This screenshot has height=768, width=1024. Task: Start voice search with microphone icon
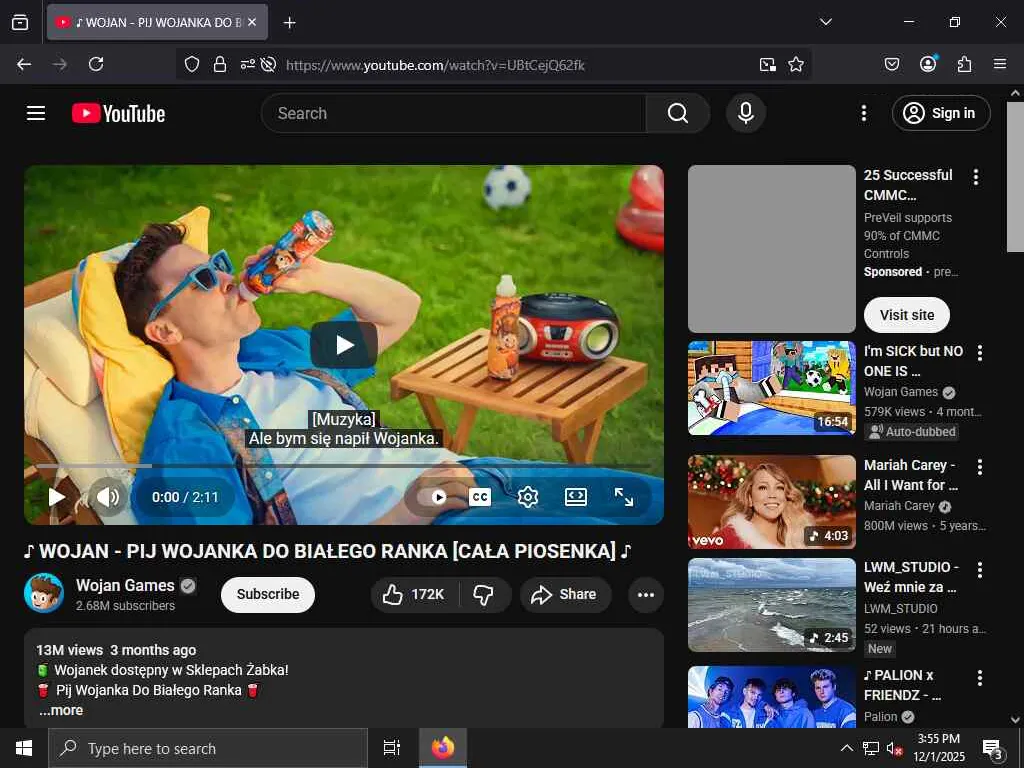[745, 113]
